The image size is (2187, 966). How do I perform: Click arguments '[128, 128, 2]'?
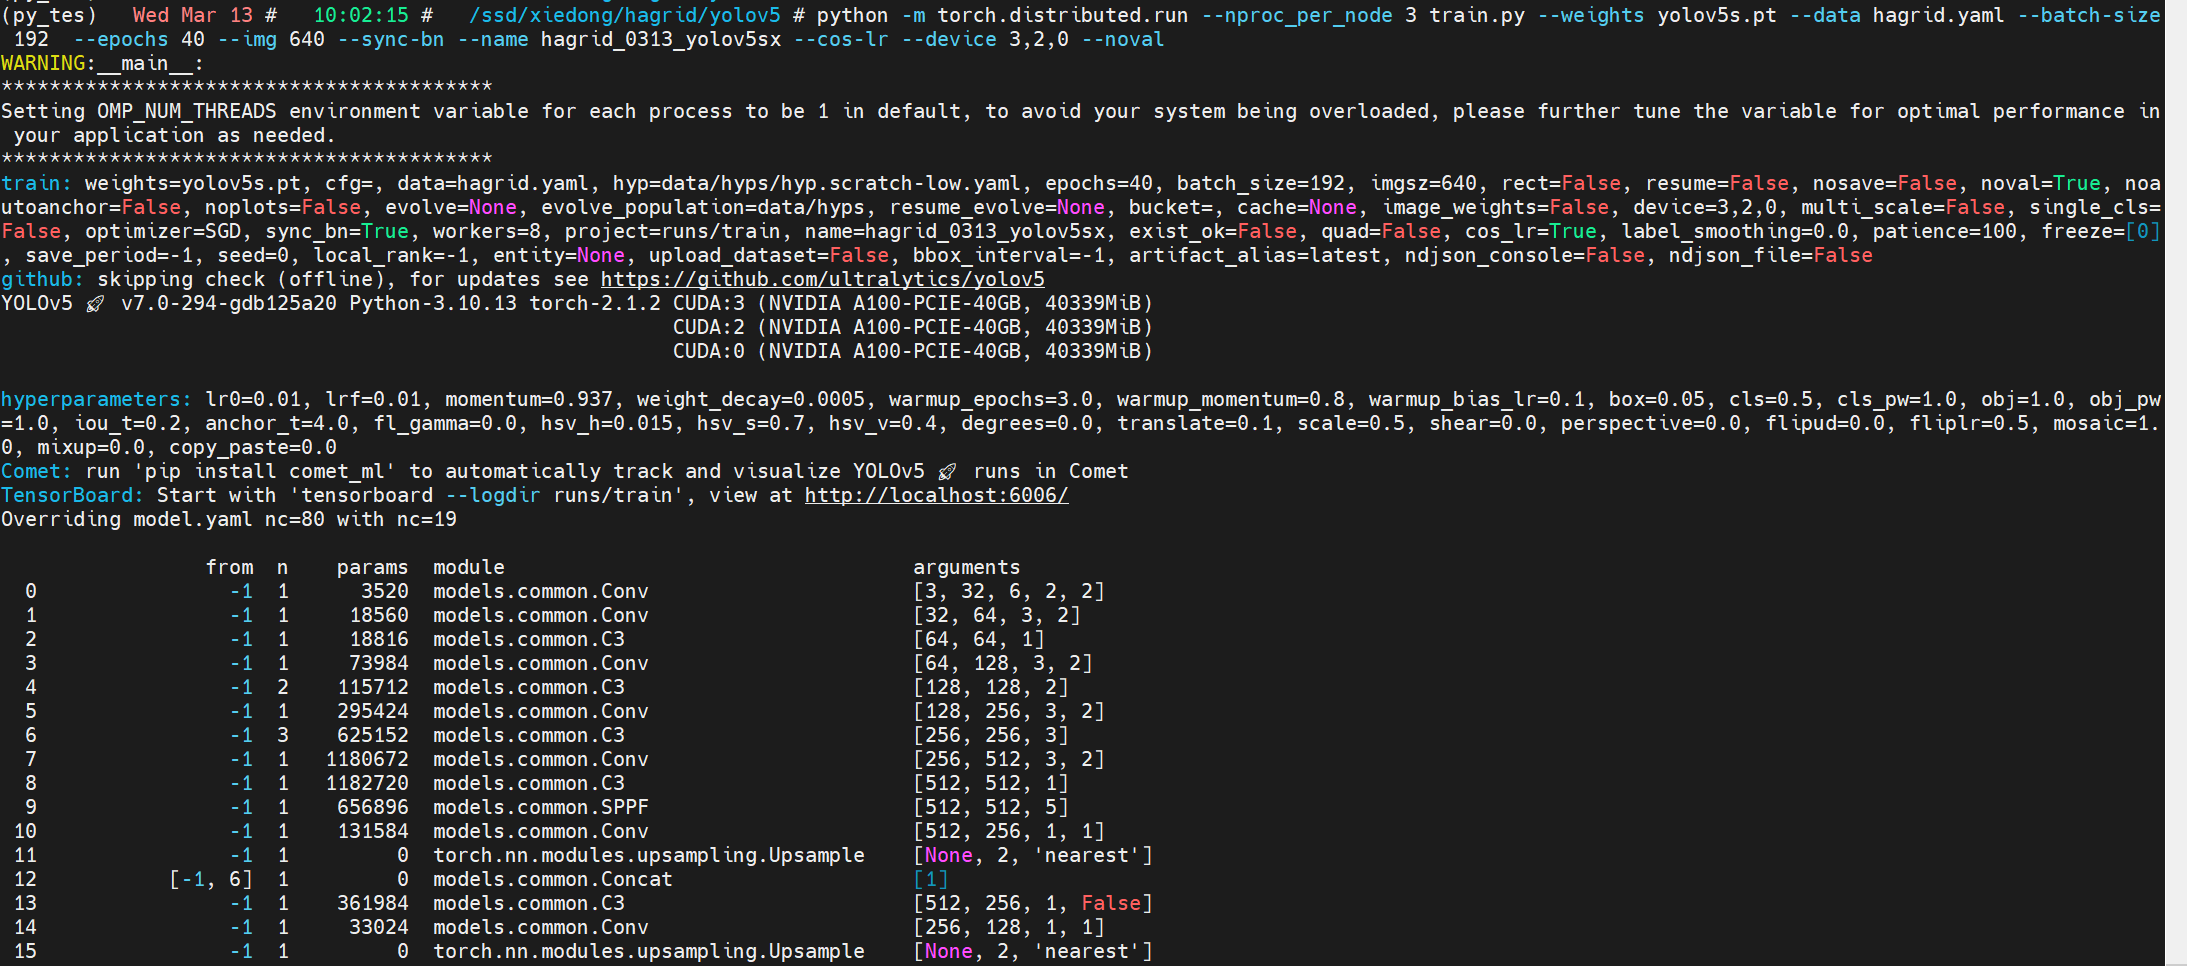click(990, 687)
